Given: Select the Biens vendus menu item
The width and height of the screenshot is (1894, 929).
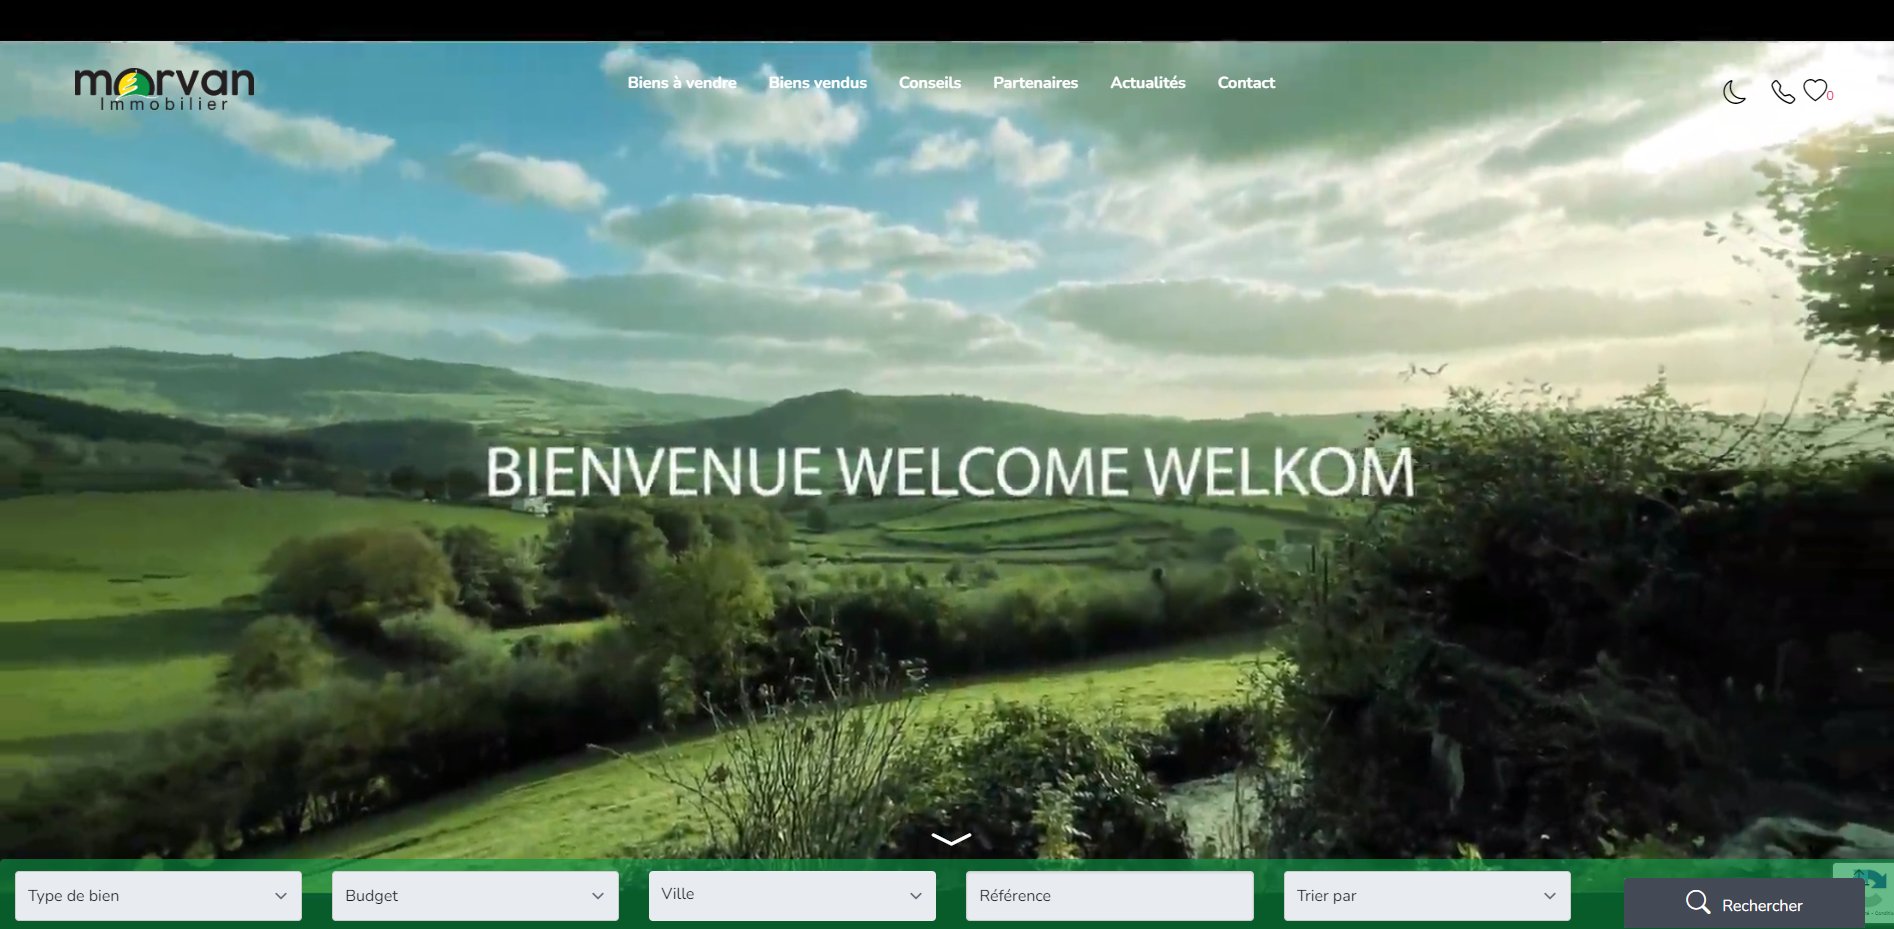Looking at the screenshot, I should [817, 83].
